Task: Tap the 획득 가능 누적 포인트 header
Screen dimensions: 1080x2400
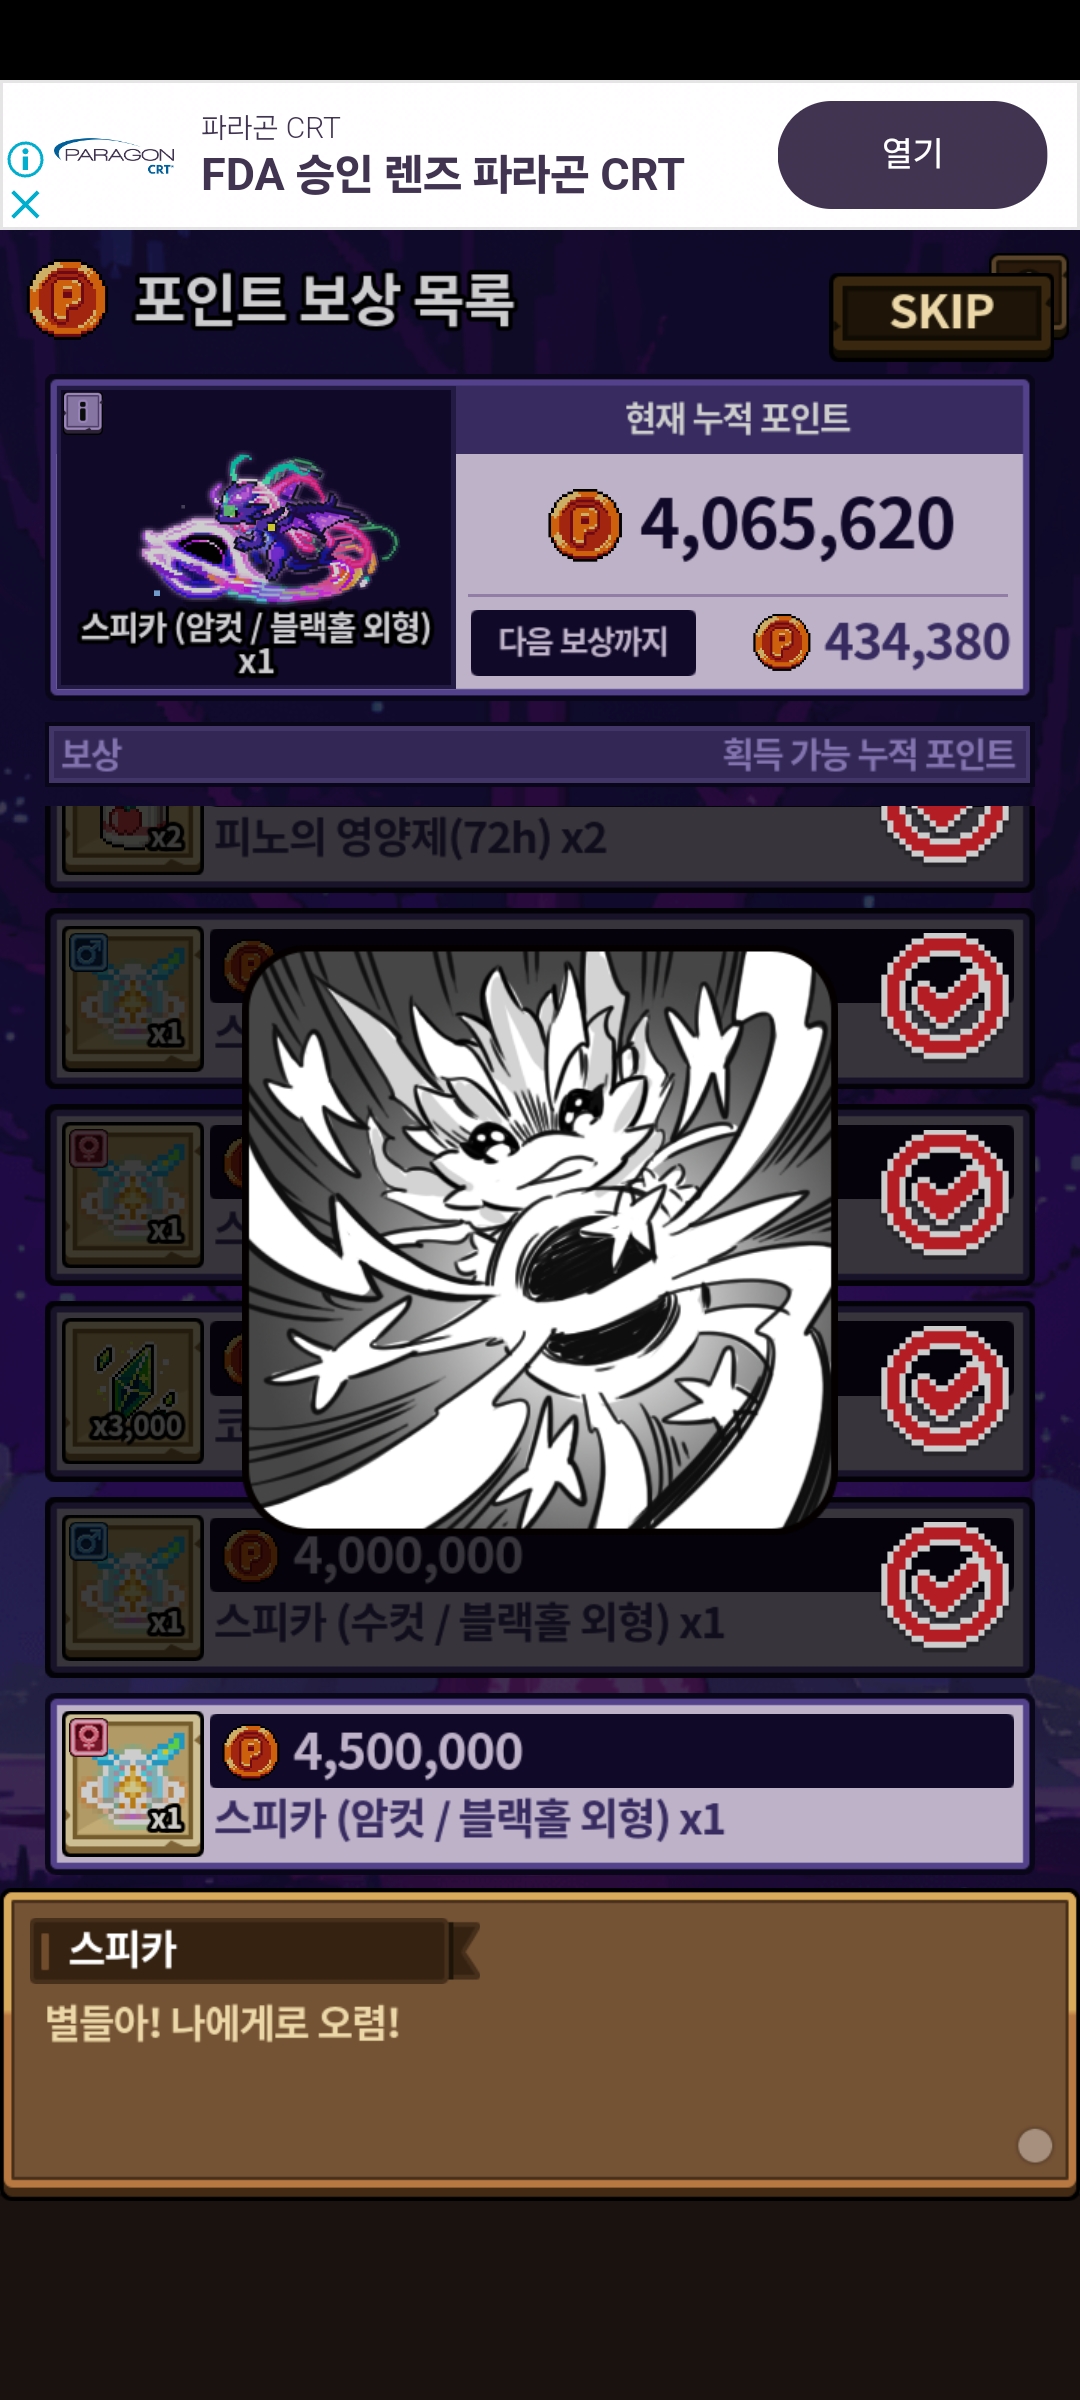Action: point(868,754)
